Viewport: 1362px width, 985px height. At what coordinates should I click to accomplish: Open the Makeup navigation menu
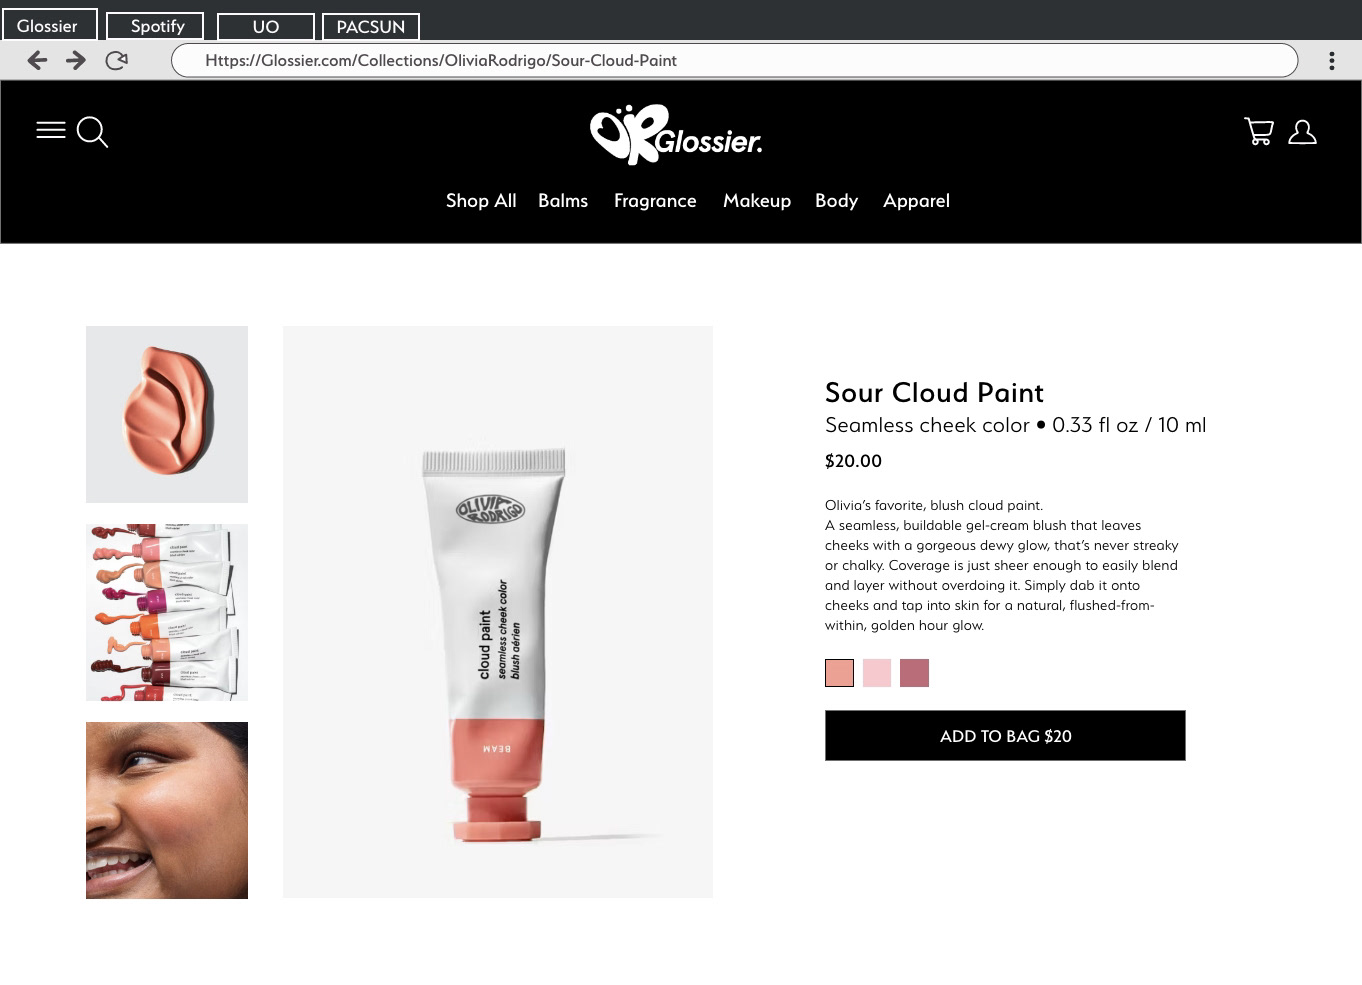757,200
